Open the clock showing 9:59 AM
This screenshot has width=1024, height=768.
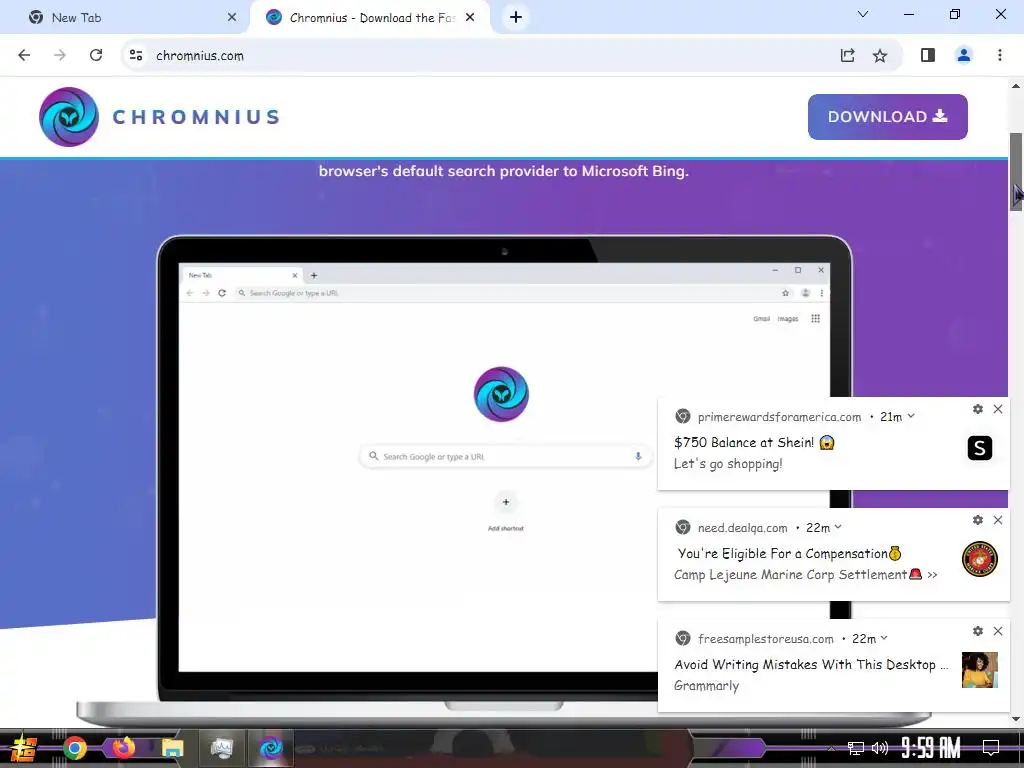coord(931,747)
